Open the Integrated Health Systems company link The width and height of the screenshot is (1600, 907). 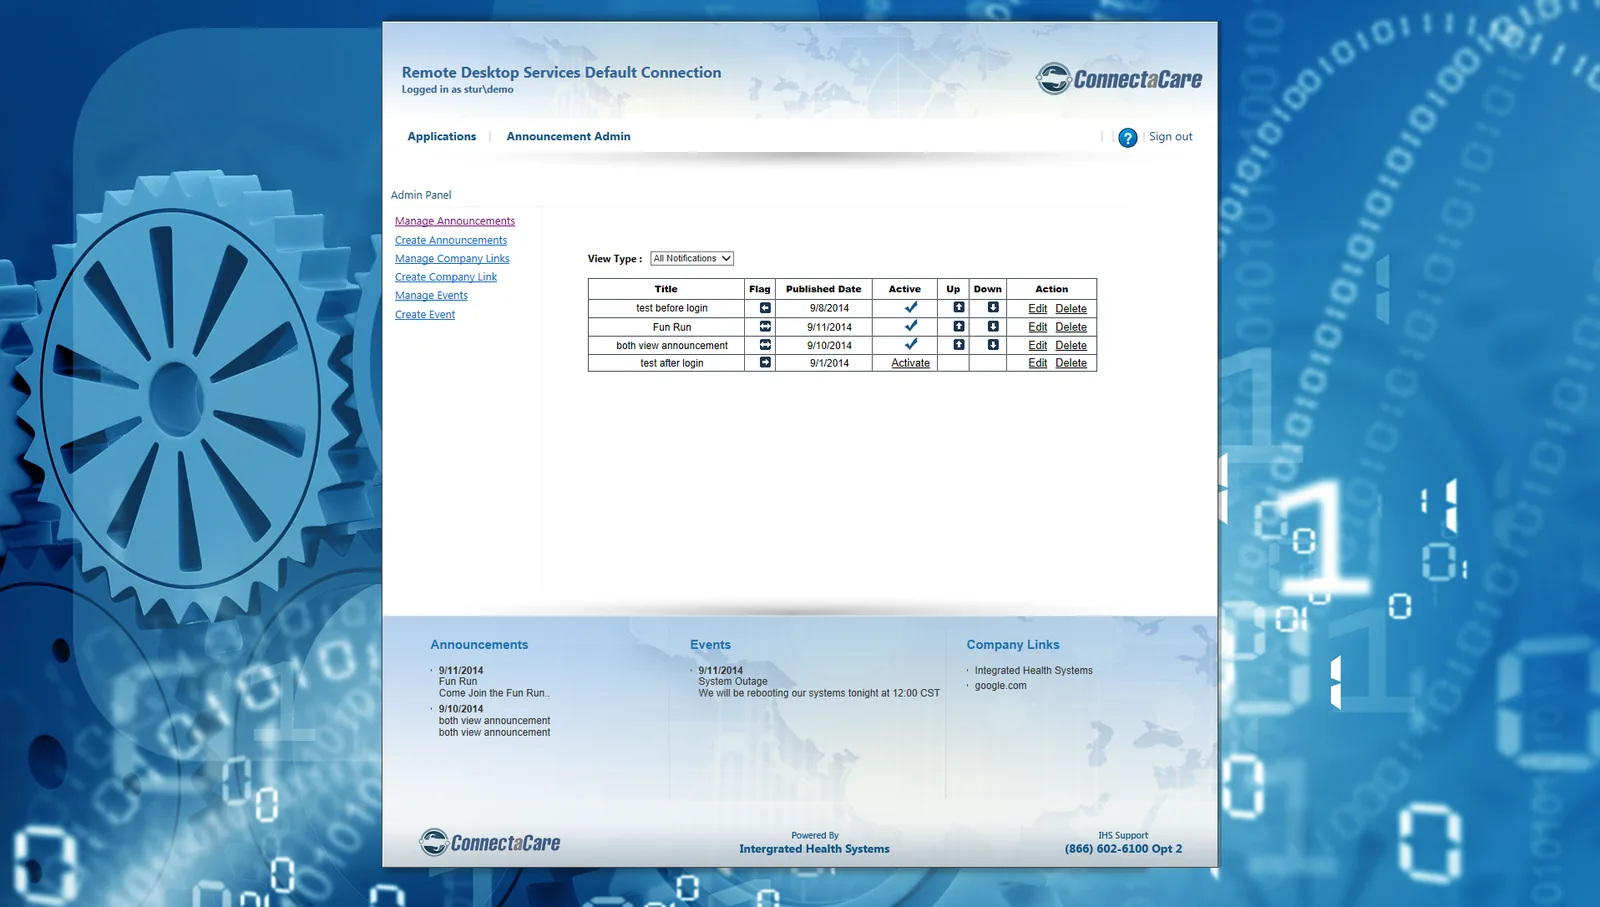coord(1034,671)
